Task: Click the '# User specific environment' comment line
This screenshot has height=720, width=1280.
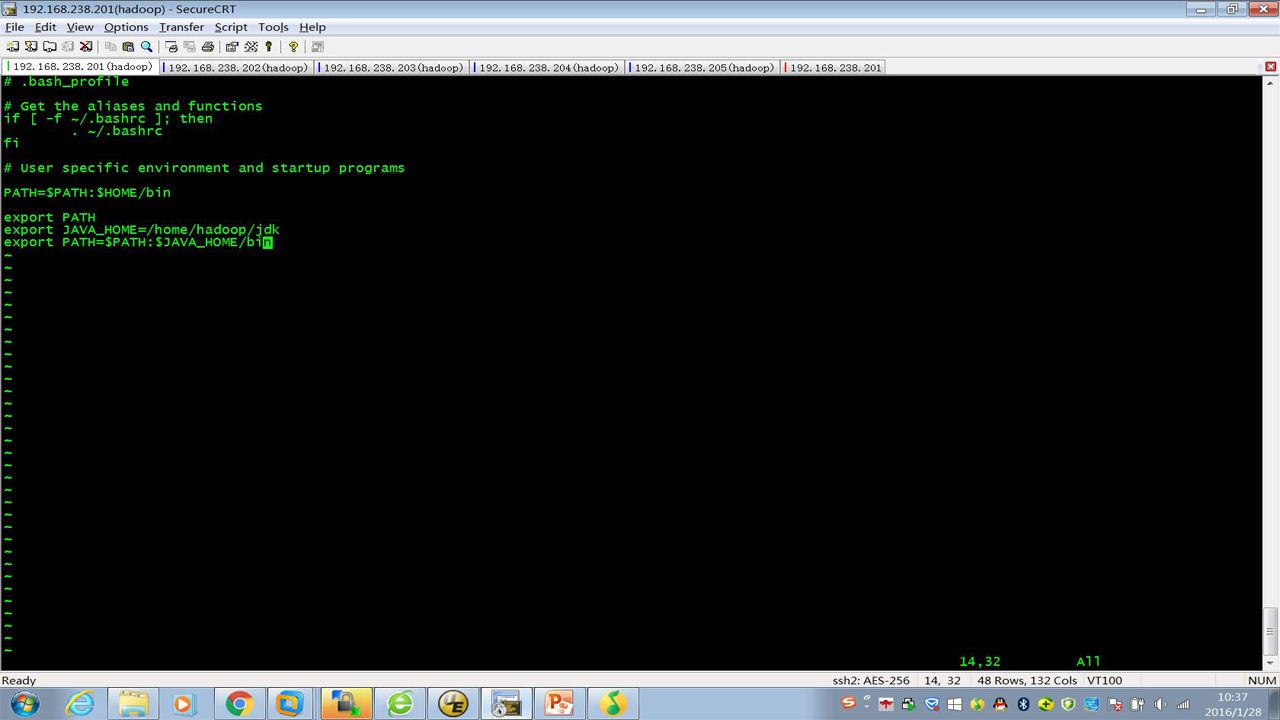Action: pyautogui.click(x=204, y=168)
